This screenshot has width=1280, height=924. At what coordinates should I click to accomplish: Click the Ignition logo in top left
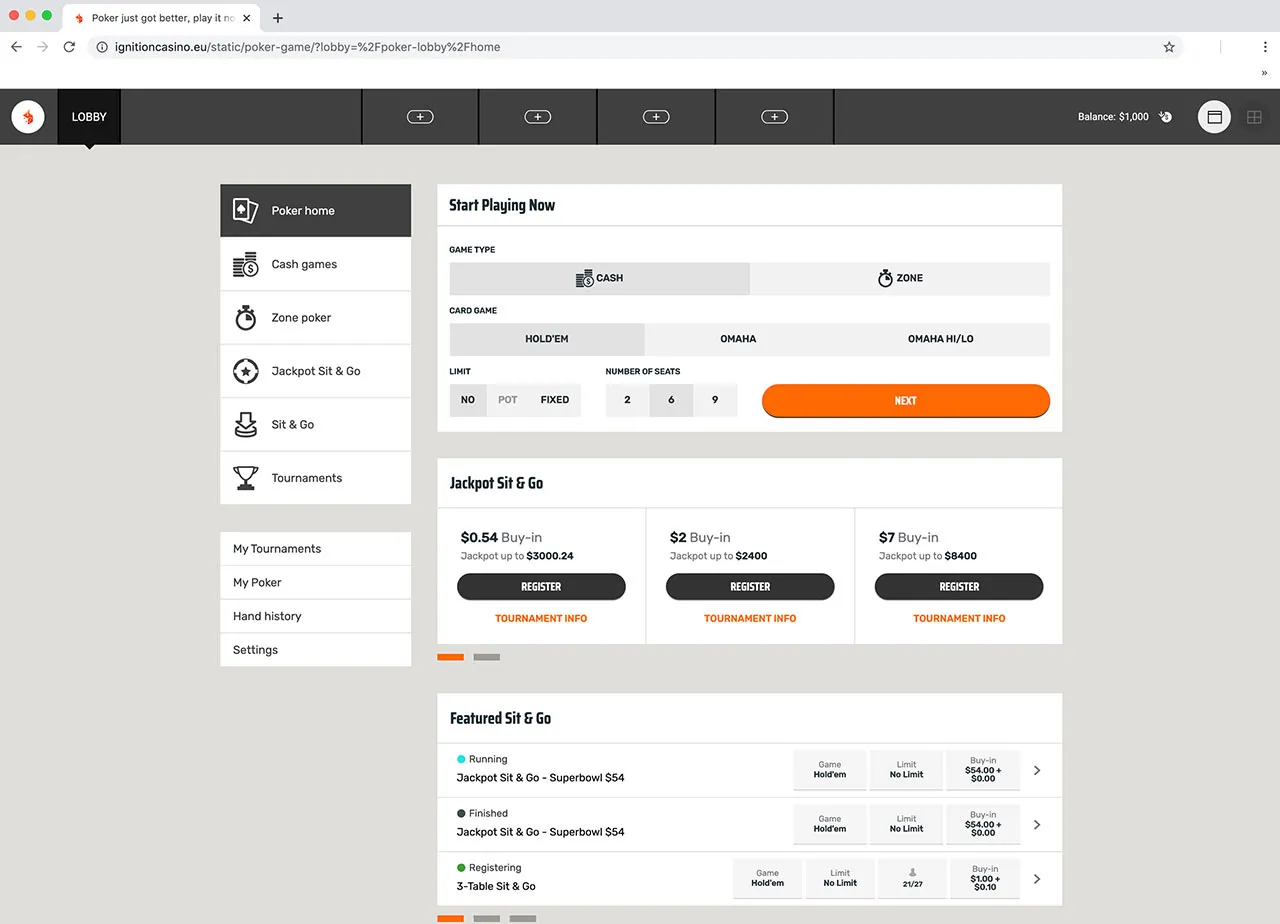28,116
